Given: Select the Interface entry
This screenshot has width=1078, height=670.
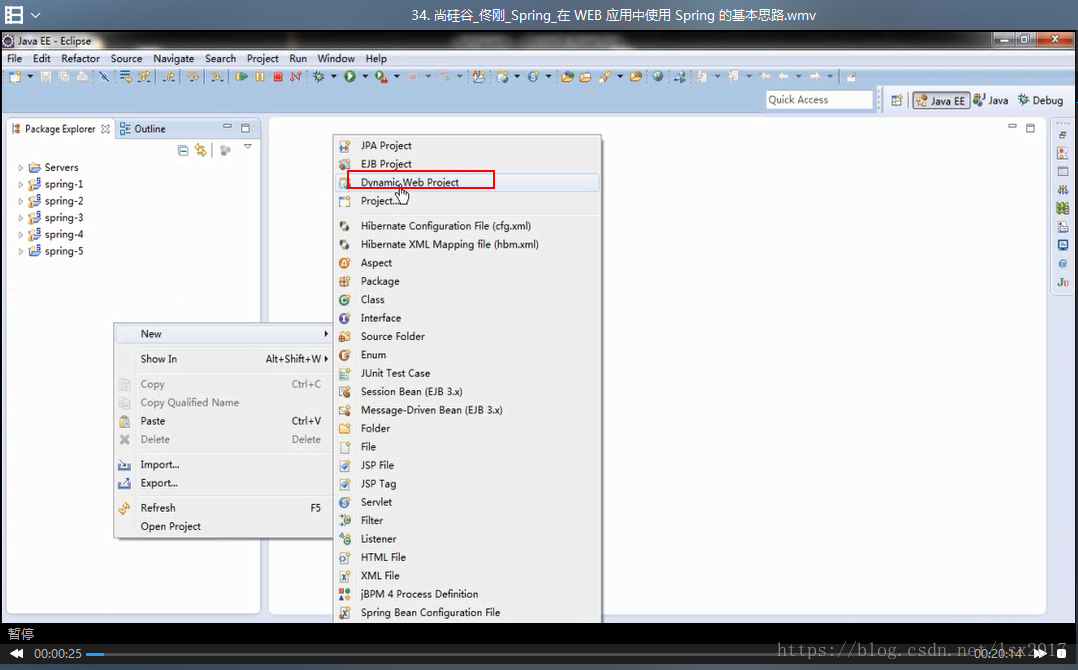Looking at the screenshot, I should [x=468, y=318].
